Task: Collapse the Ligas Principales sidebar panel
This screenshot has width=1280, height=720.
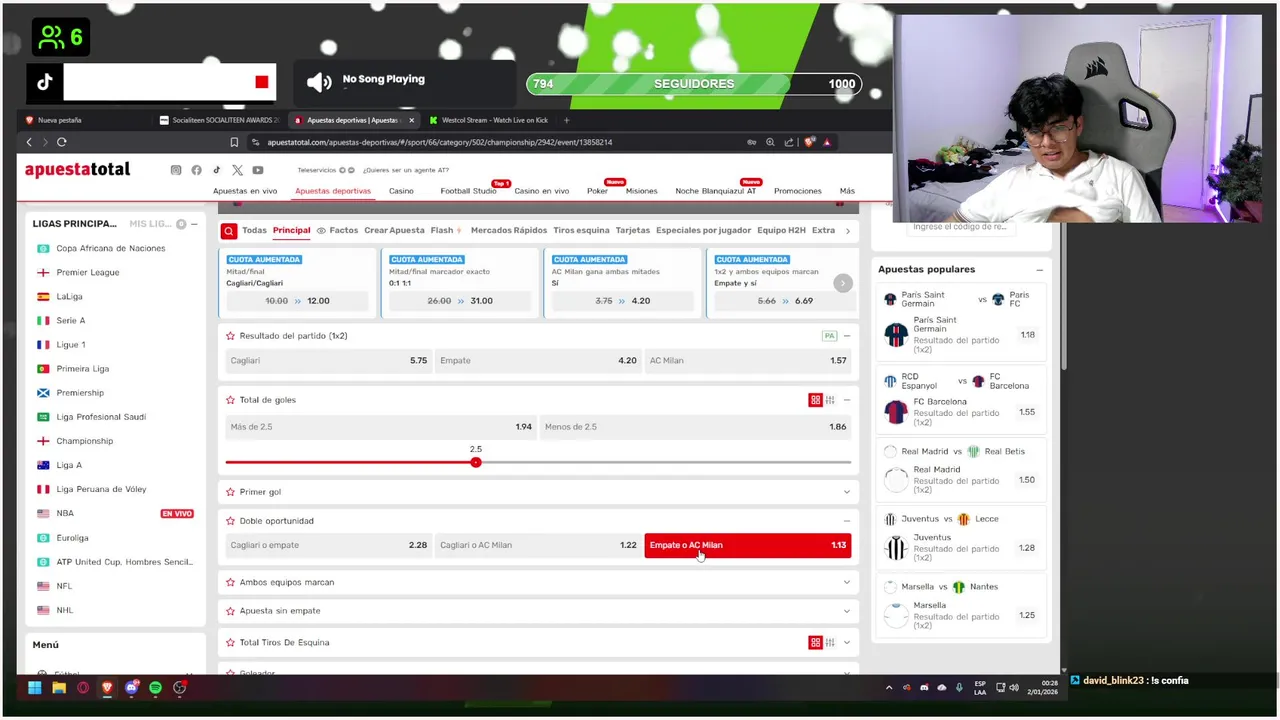Action: point(194,224)
